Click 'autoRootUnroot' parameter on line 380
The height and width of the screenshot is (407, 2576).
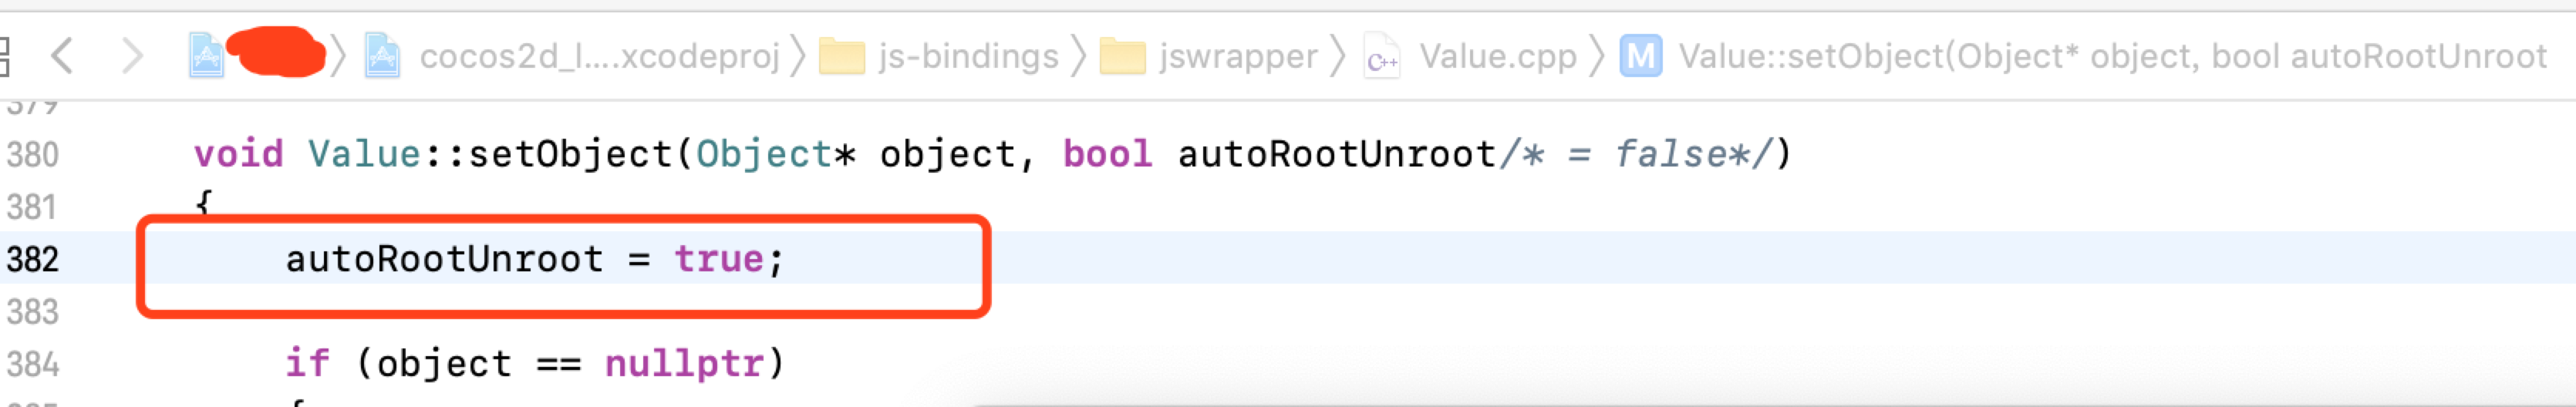coord(1337,154)
